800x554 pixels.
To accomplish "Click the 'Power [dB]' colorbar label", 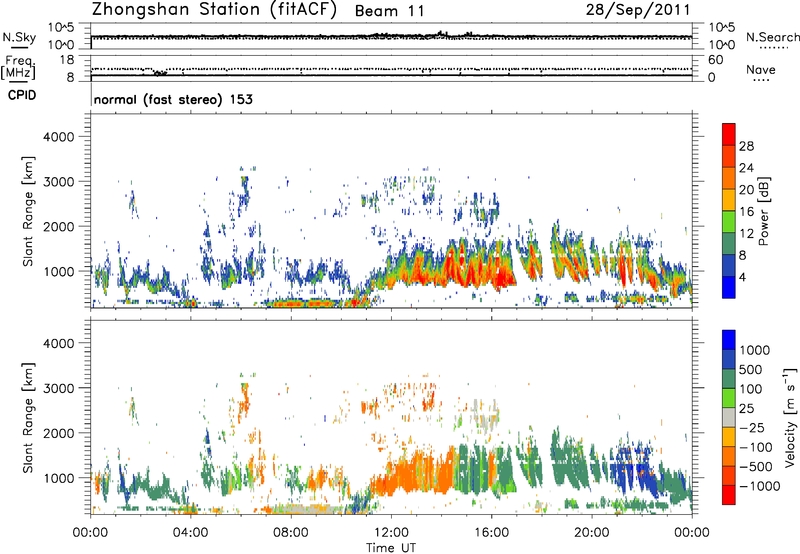I will click(x=763, y=211).
